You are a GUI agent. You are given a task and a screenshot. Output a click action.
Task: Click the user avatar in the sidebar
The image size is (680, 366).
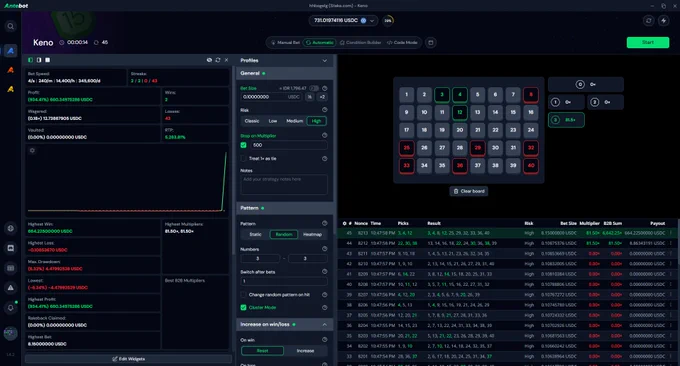click(10, 333)
